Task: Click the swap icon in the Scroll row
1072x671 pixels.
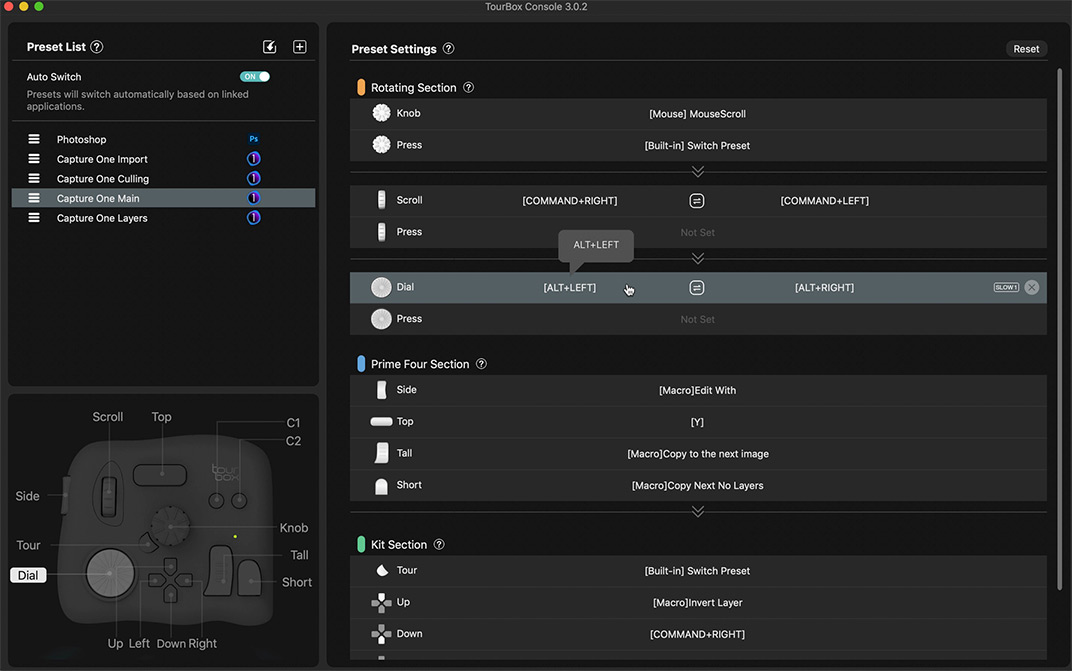Action: click(x=697, y=200)
